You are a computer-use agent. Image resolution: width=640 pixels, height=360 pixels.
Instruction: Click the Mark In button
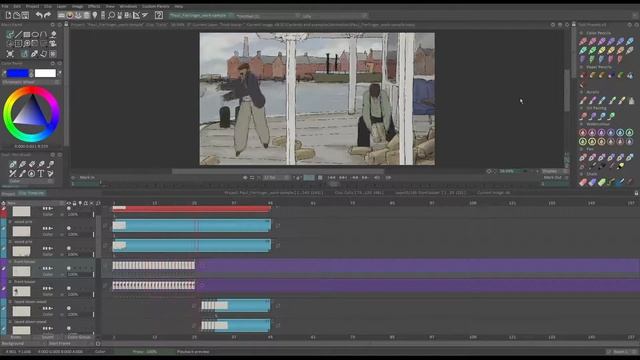pos(87,178)
